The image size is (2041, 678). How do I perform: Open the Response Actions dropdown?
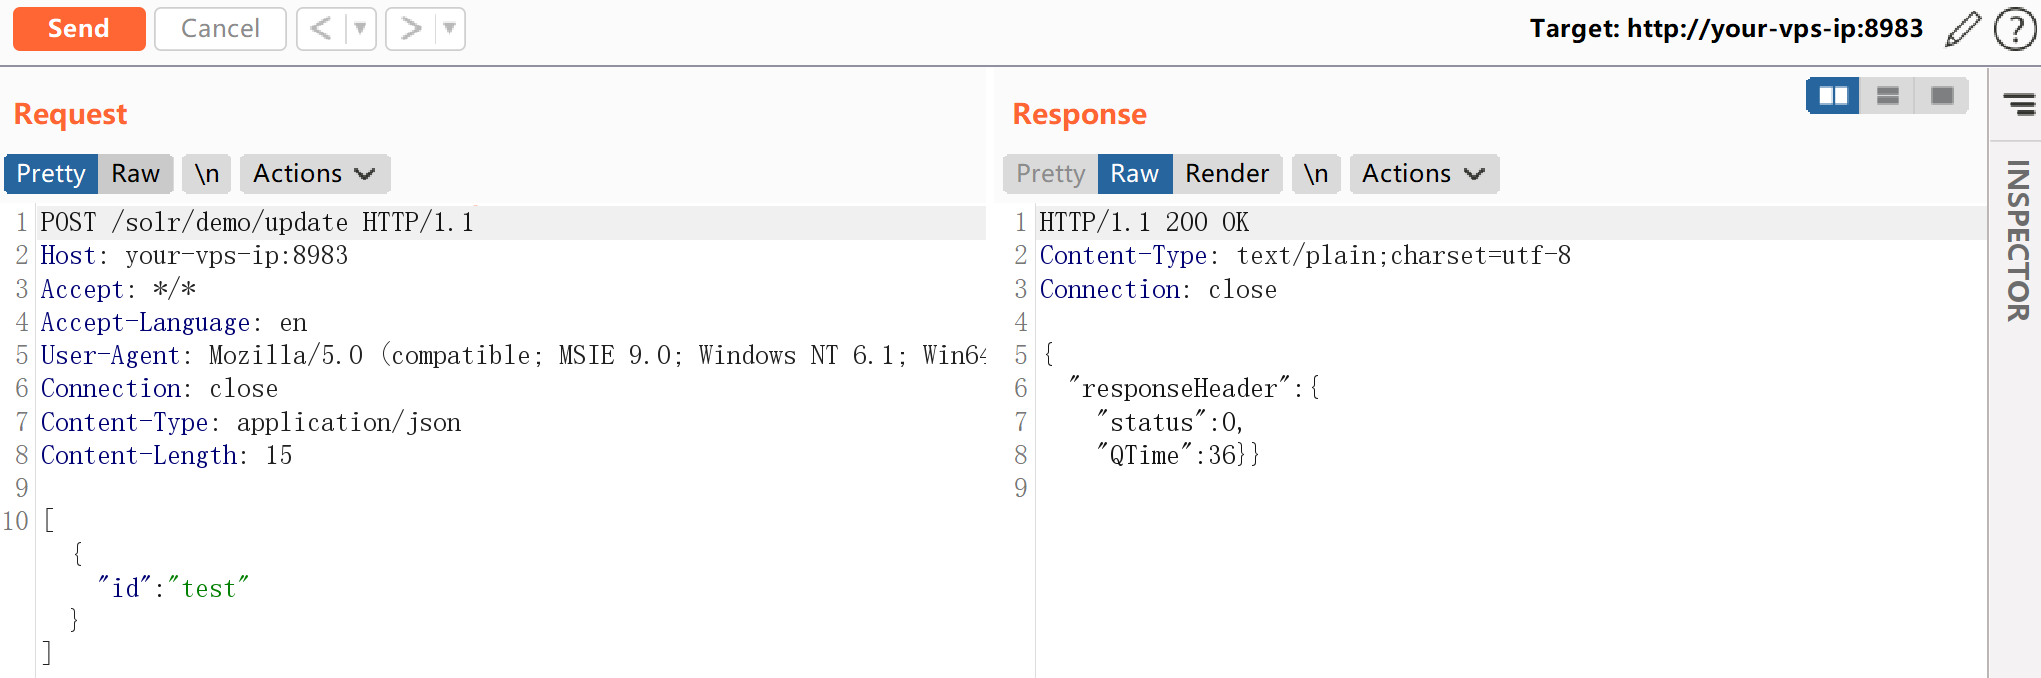(1423, 174)
